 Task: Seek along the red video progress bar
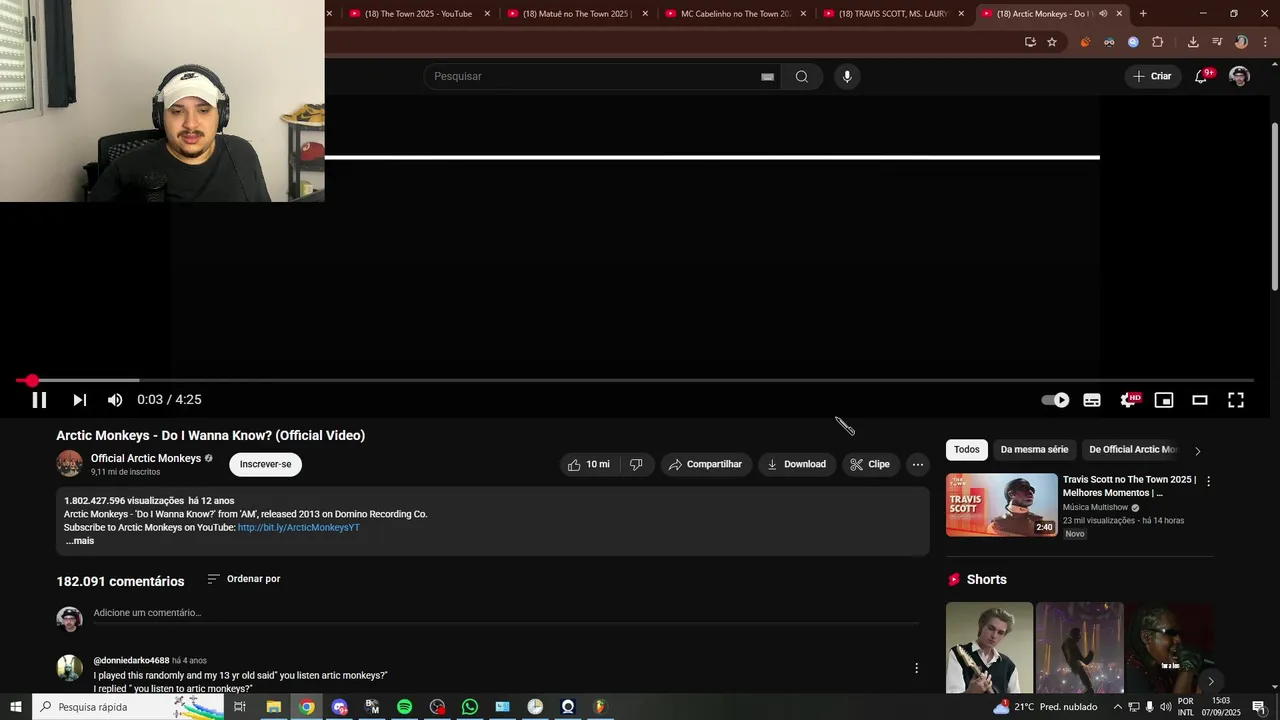634,381
